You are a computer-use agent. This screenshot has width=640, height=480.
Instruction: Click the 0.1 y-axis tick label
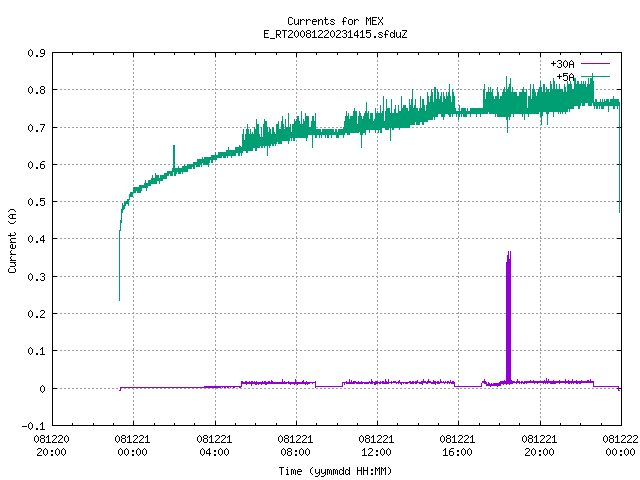tap(36, 351)
